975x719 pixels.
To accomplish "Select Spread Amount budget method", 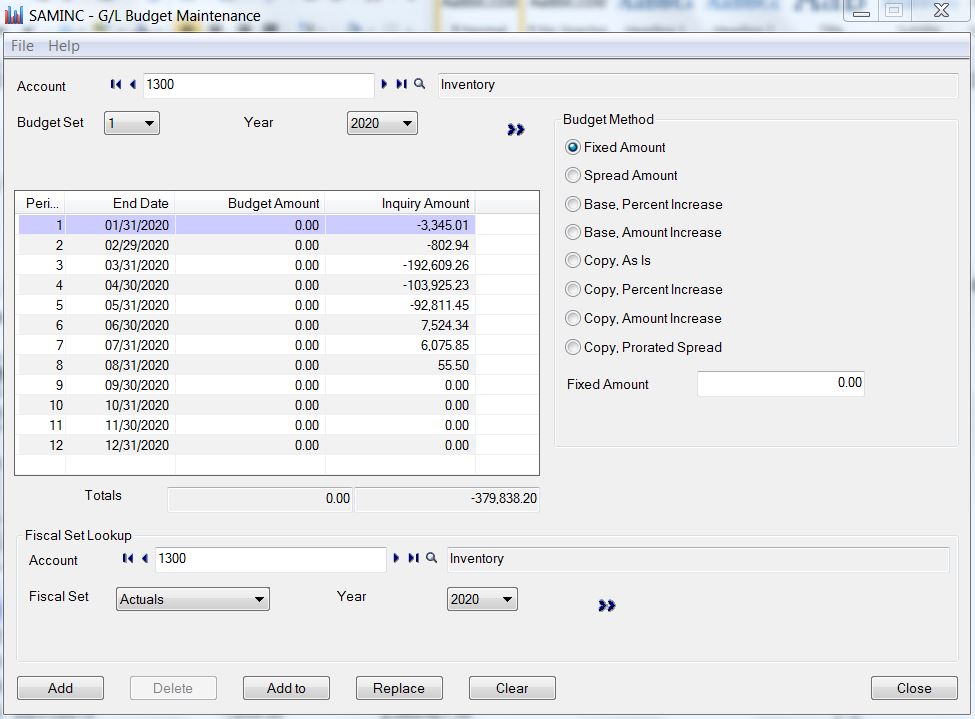I will pos(573,175).
